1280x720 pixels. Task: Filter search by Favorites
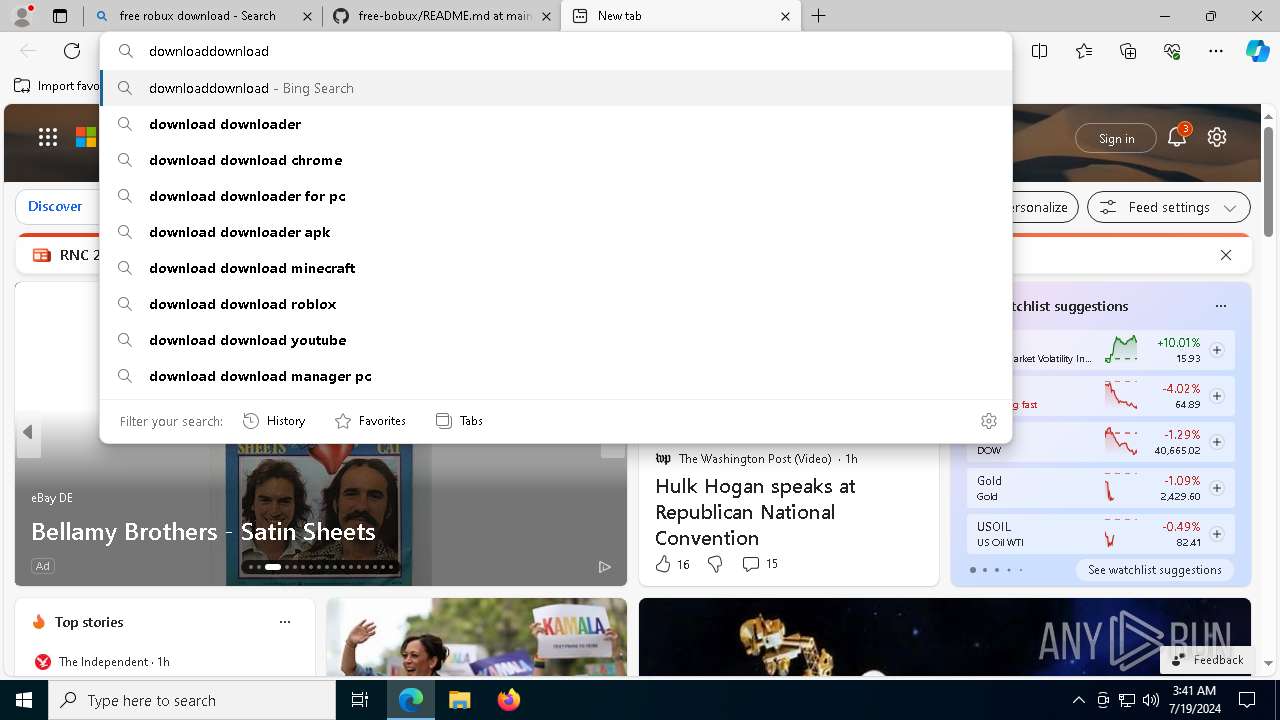(370, 421)
